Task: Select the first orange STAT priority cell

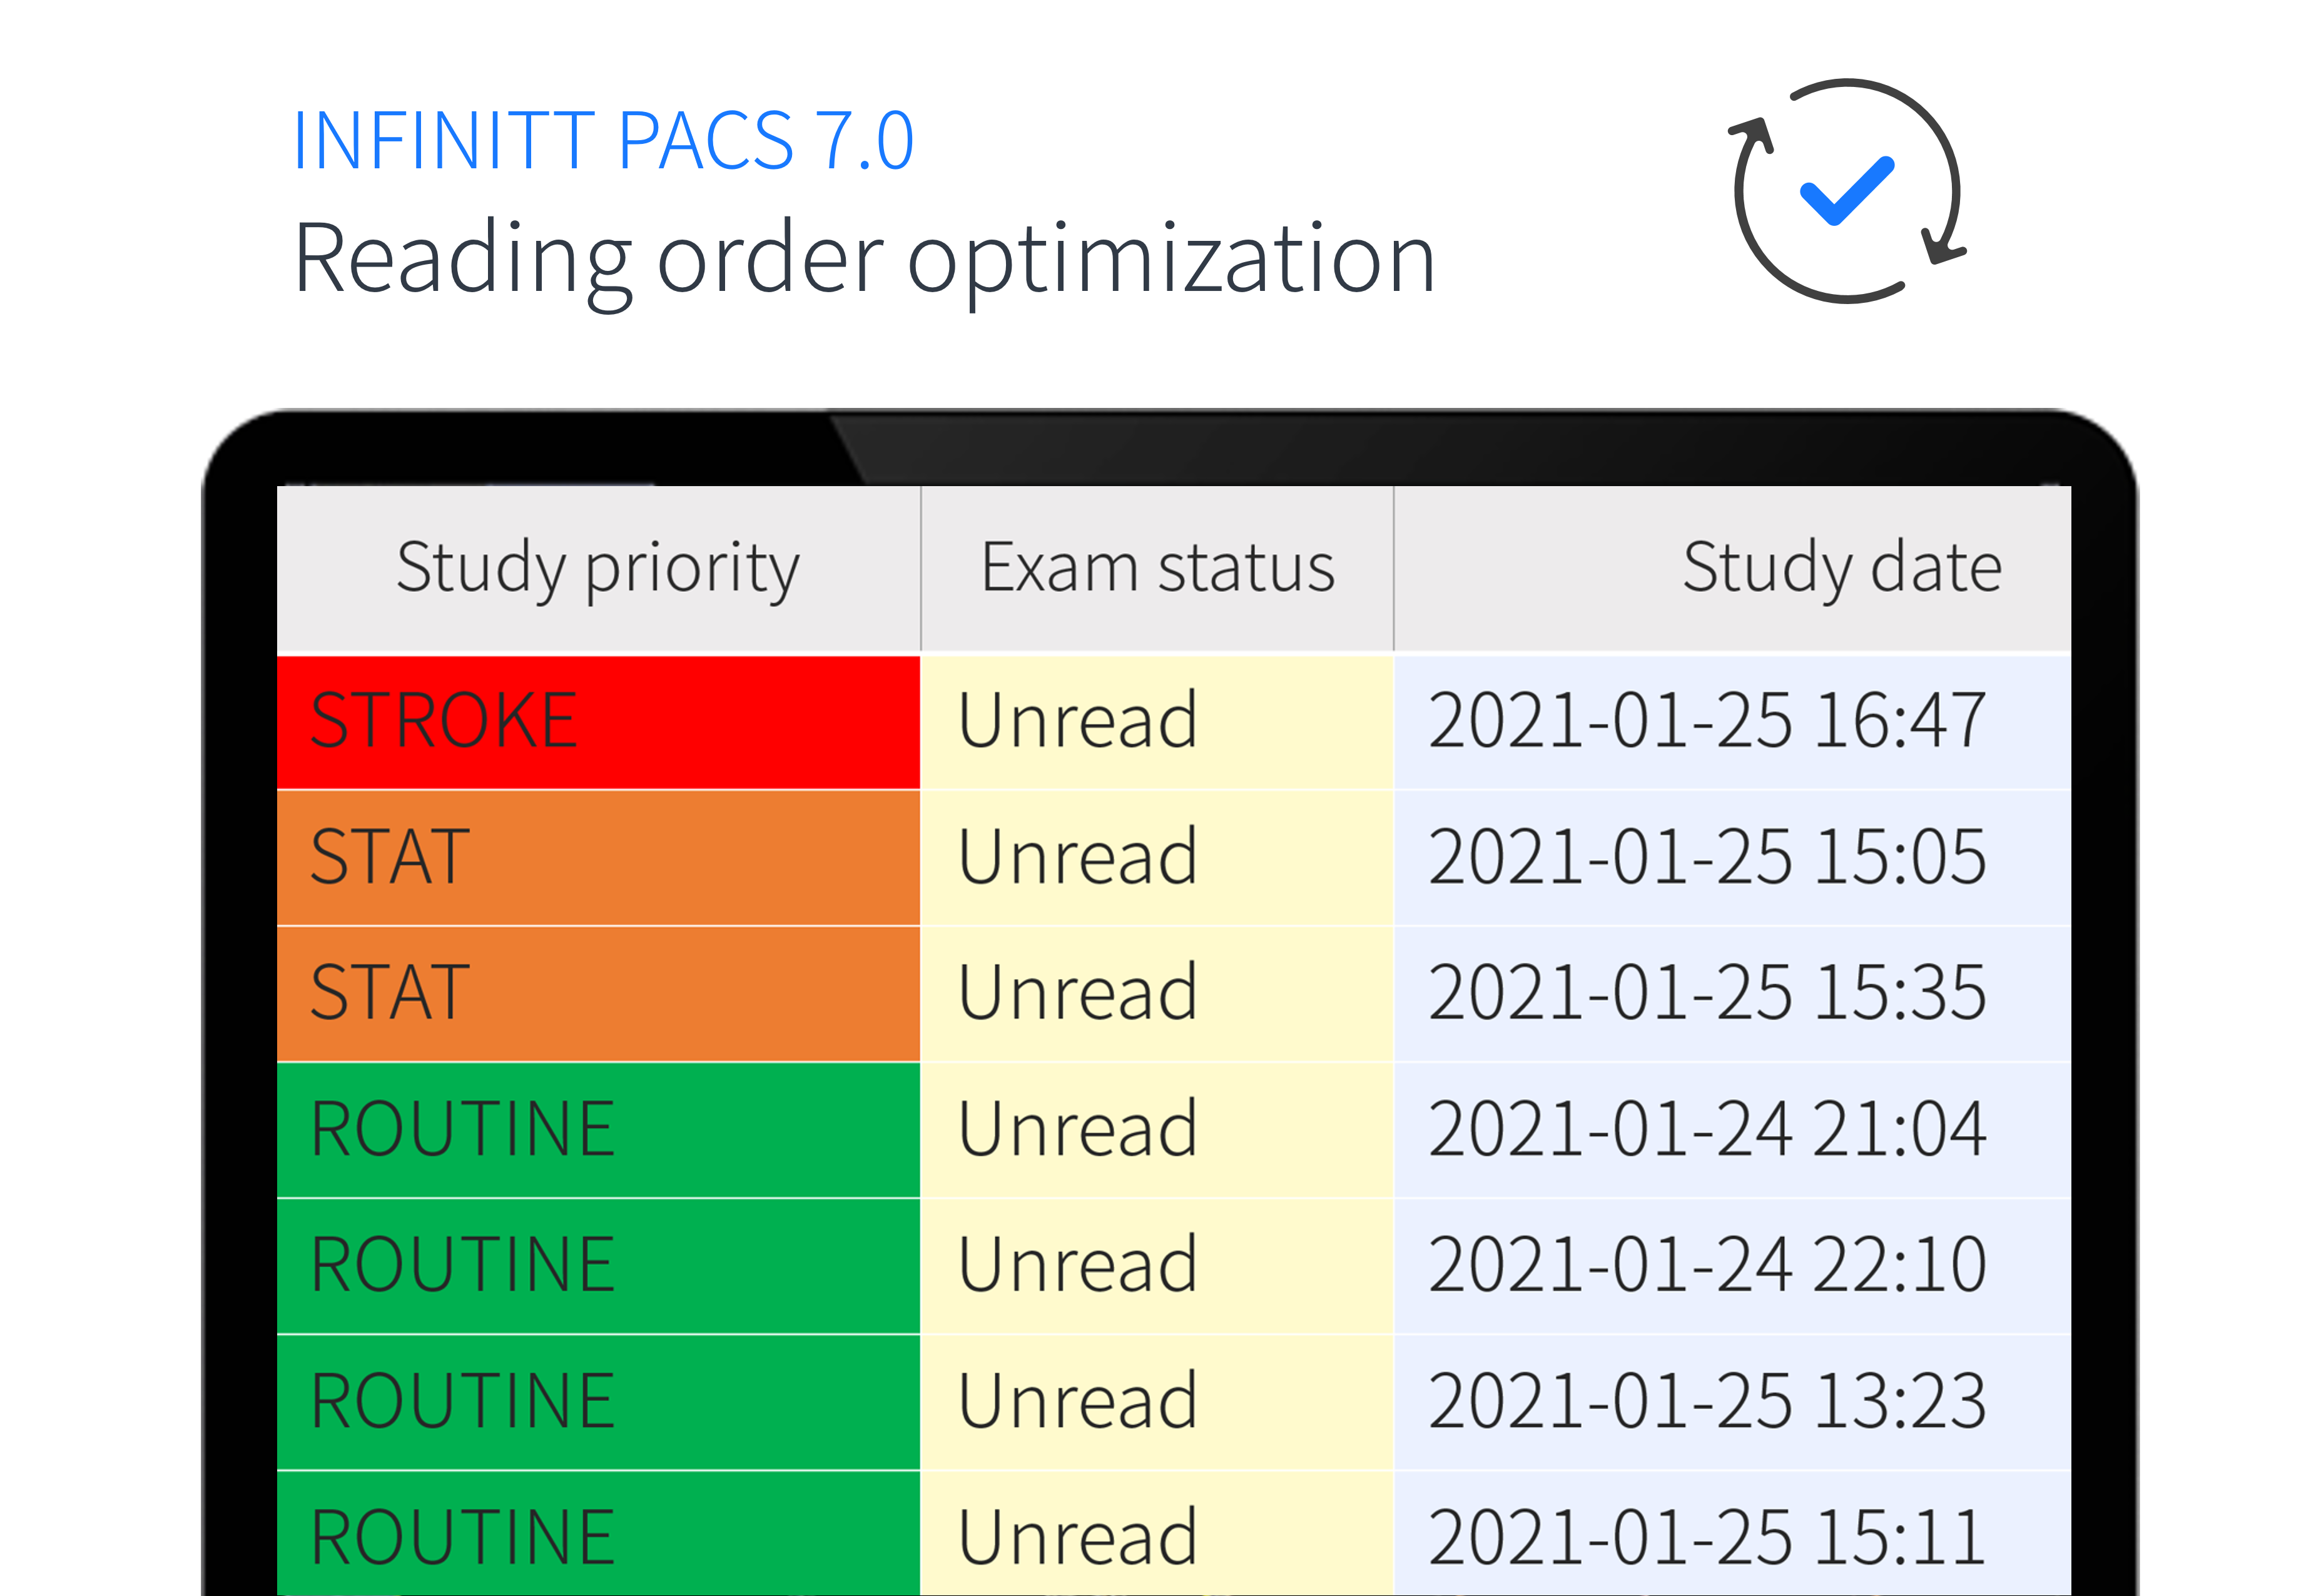Action: (x=598, y=858)
